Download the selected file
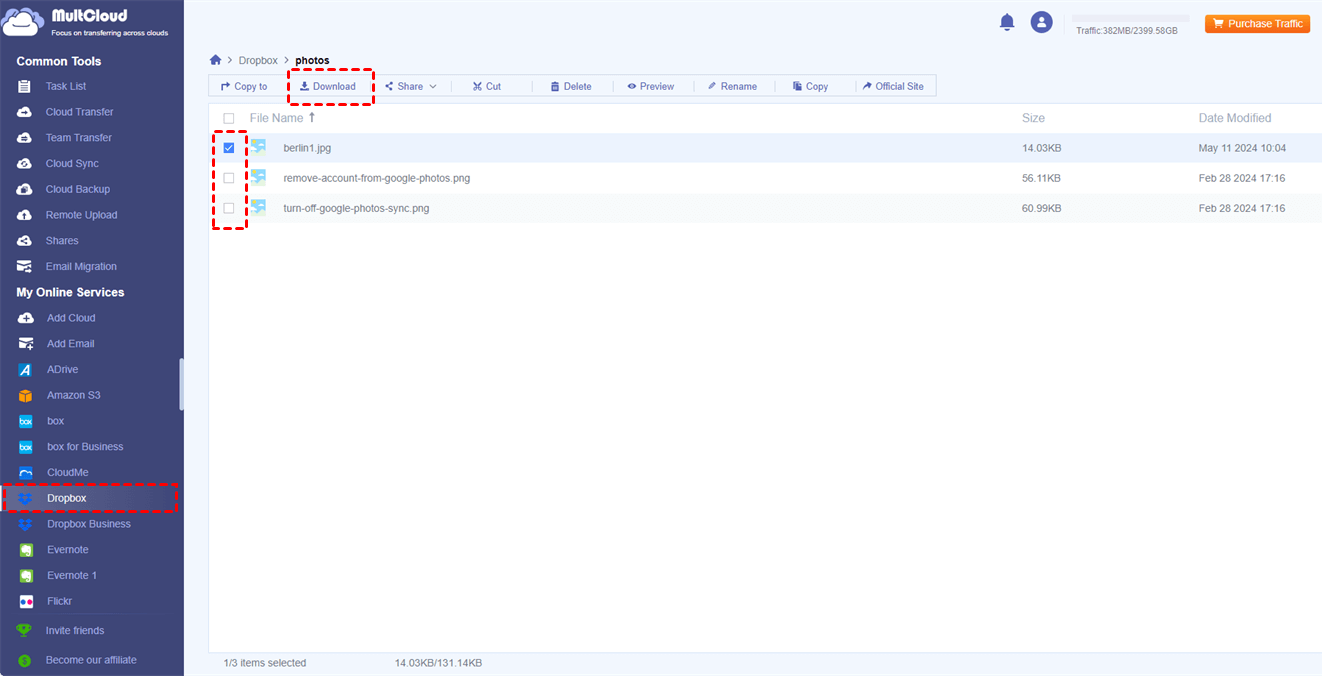 pos(328,86)
